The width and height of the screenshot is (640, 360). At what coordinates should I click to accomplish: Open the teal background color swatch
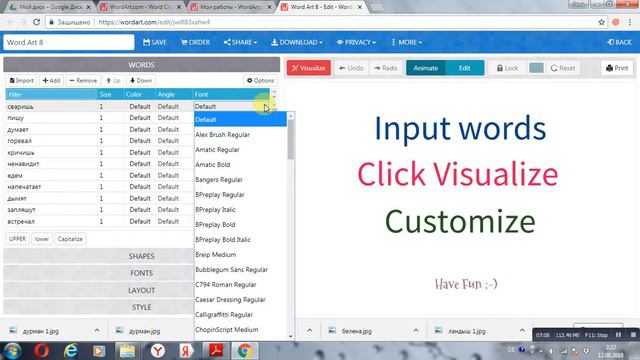click(x=536, y=68)
